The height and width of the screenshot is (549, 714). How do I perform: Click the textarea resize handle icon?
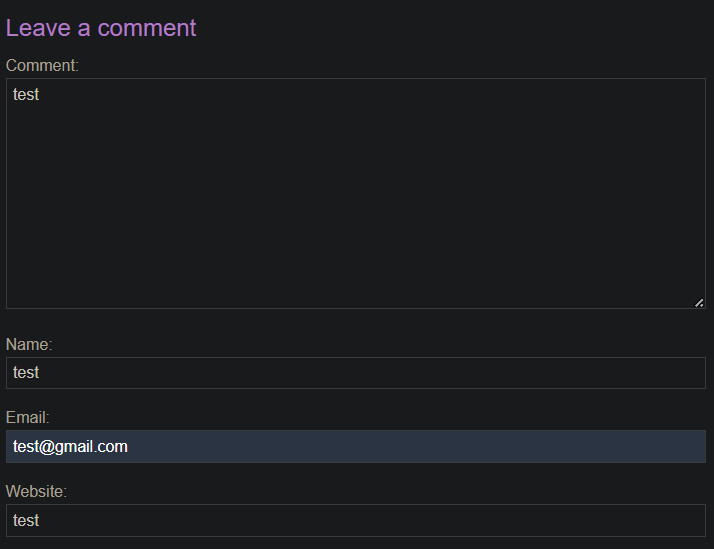pyautogui.click(x=699, y=303)
